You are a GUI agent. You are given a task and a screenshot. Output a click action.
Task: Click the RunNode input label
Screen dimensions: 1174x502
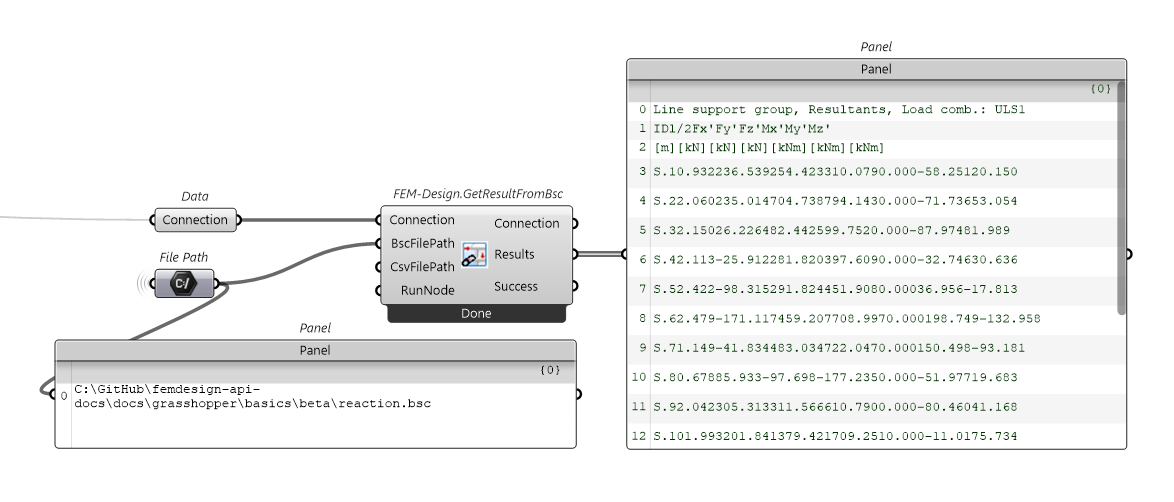tap(427, 291)
